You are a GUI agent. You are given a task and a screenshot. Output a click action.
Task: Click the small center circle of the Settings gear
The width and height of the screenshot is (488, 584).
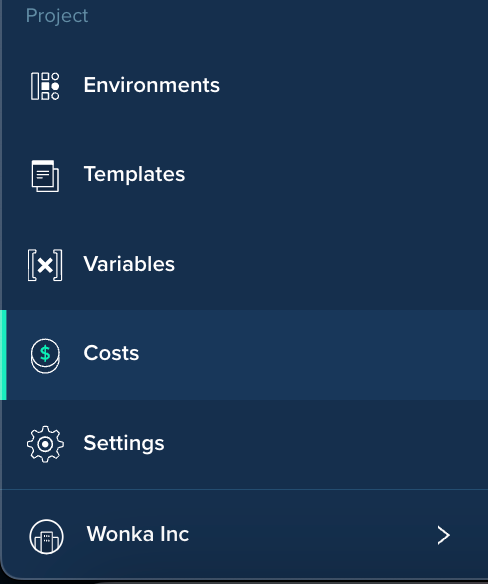pyautogui.click(x=45, y=444)
